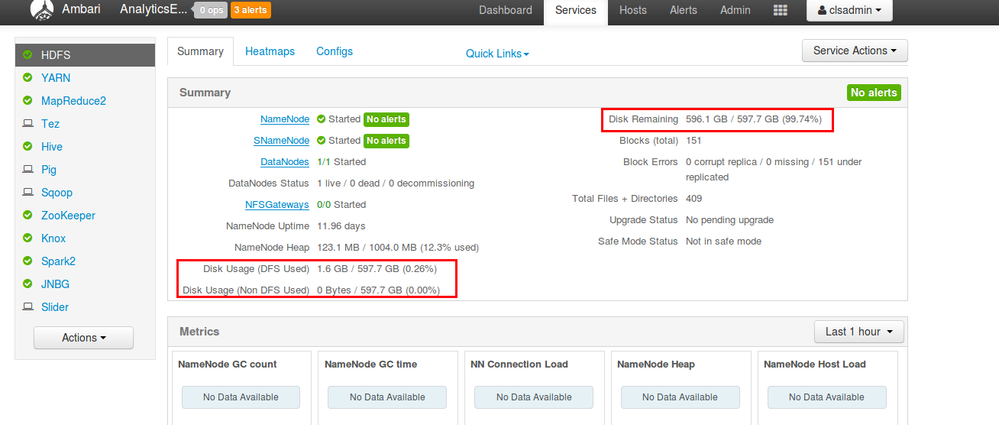999x425 pixels.
Task: Select the ZooKeeper service
Action: click(68, 215)
